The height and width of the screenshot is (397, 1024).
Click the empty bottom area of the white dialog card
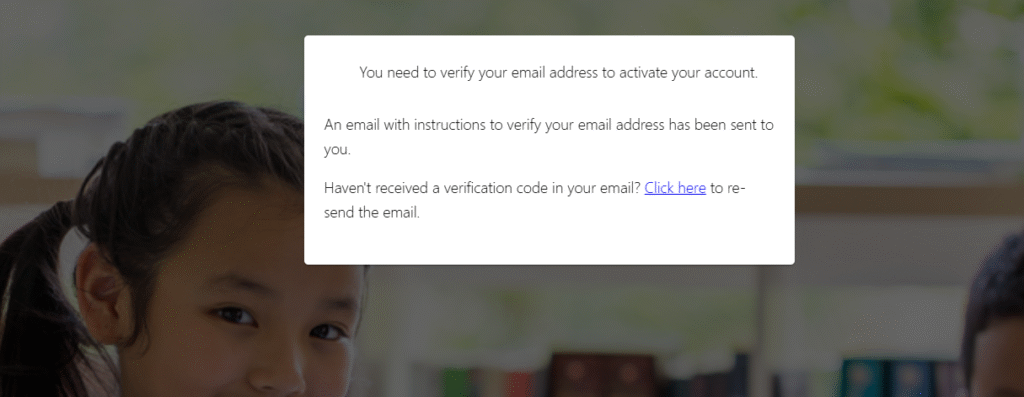click(x=549, y=245)
